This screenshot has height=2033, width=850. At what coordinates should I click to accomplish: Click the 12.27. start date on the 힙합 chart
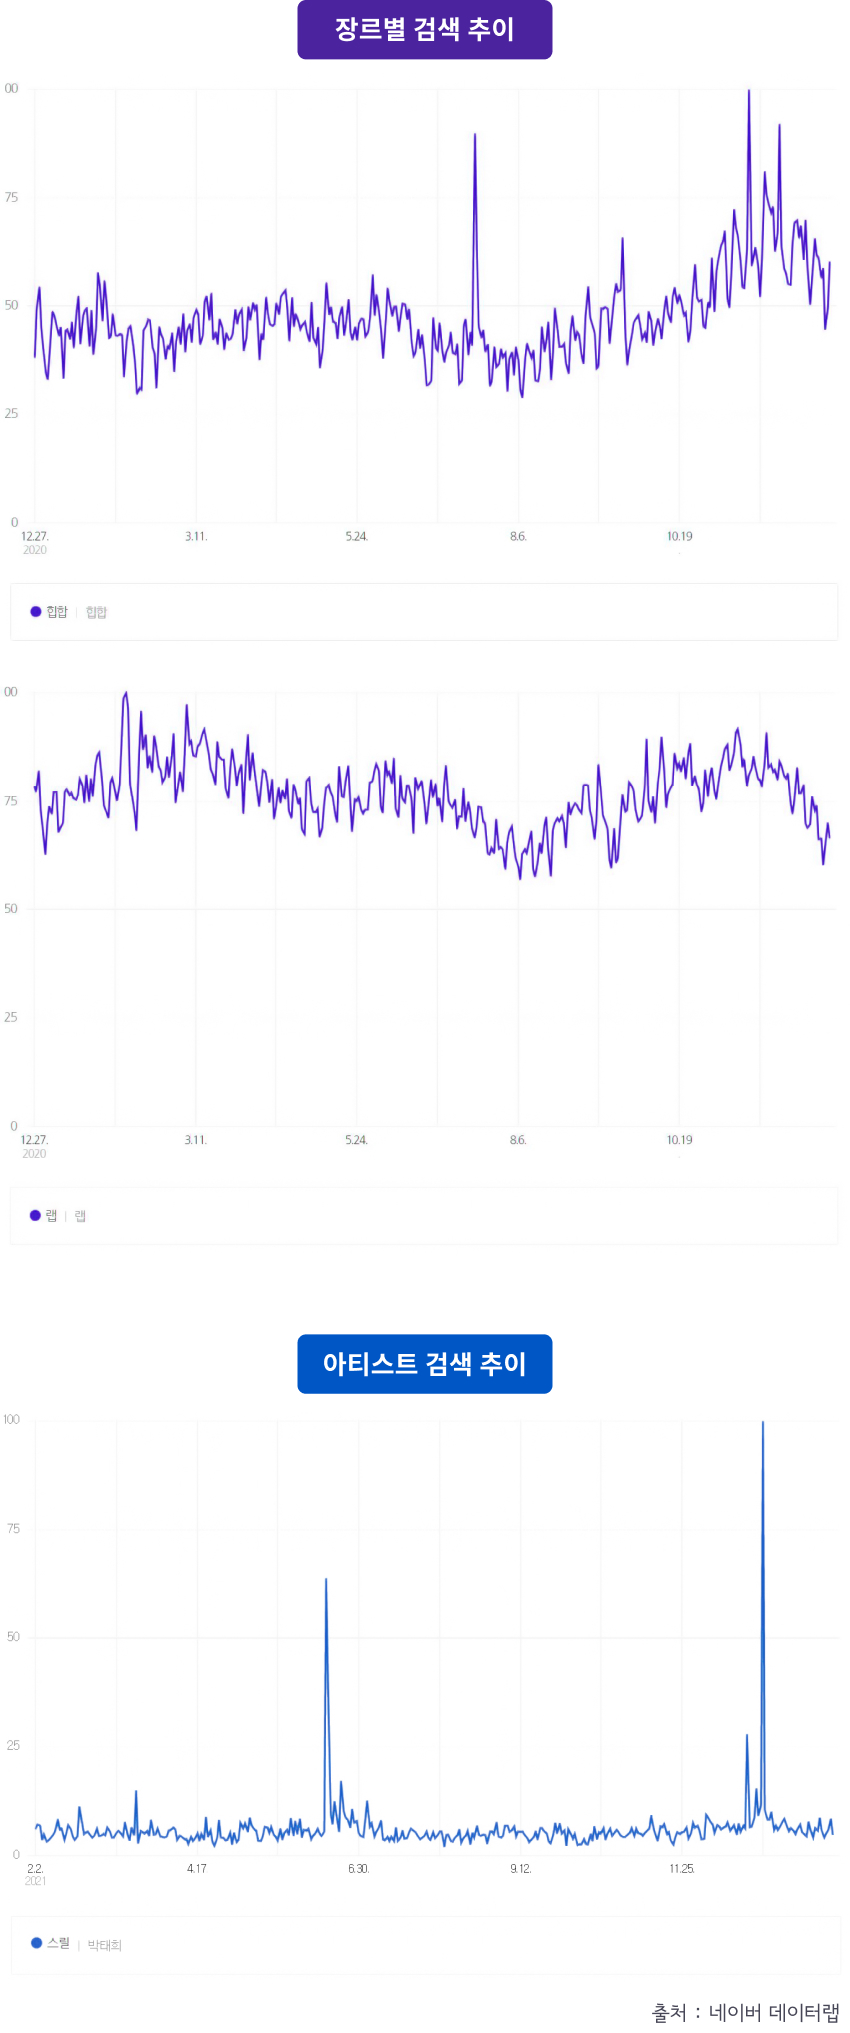coord(35,537)
